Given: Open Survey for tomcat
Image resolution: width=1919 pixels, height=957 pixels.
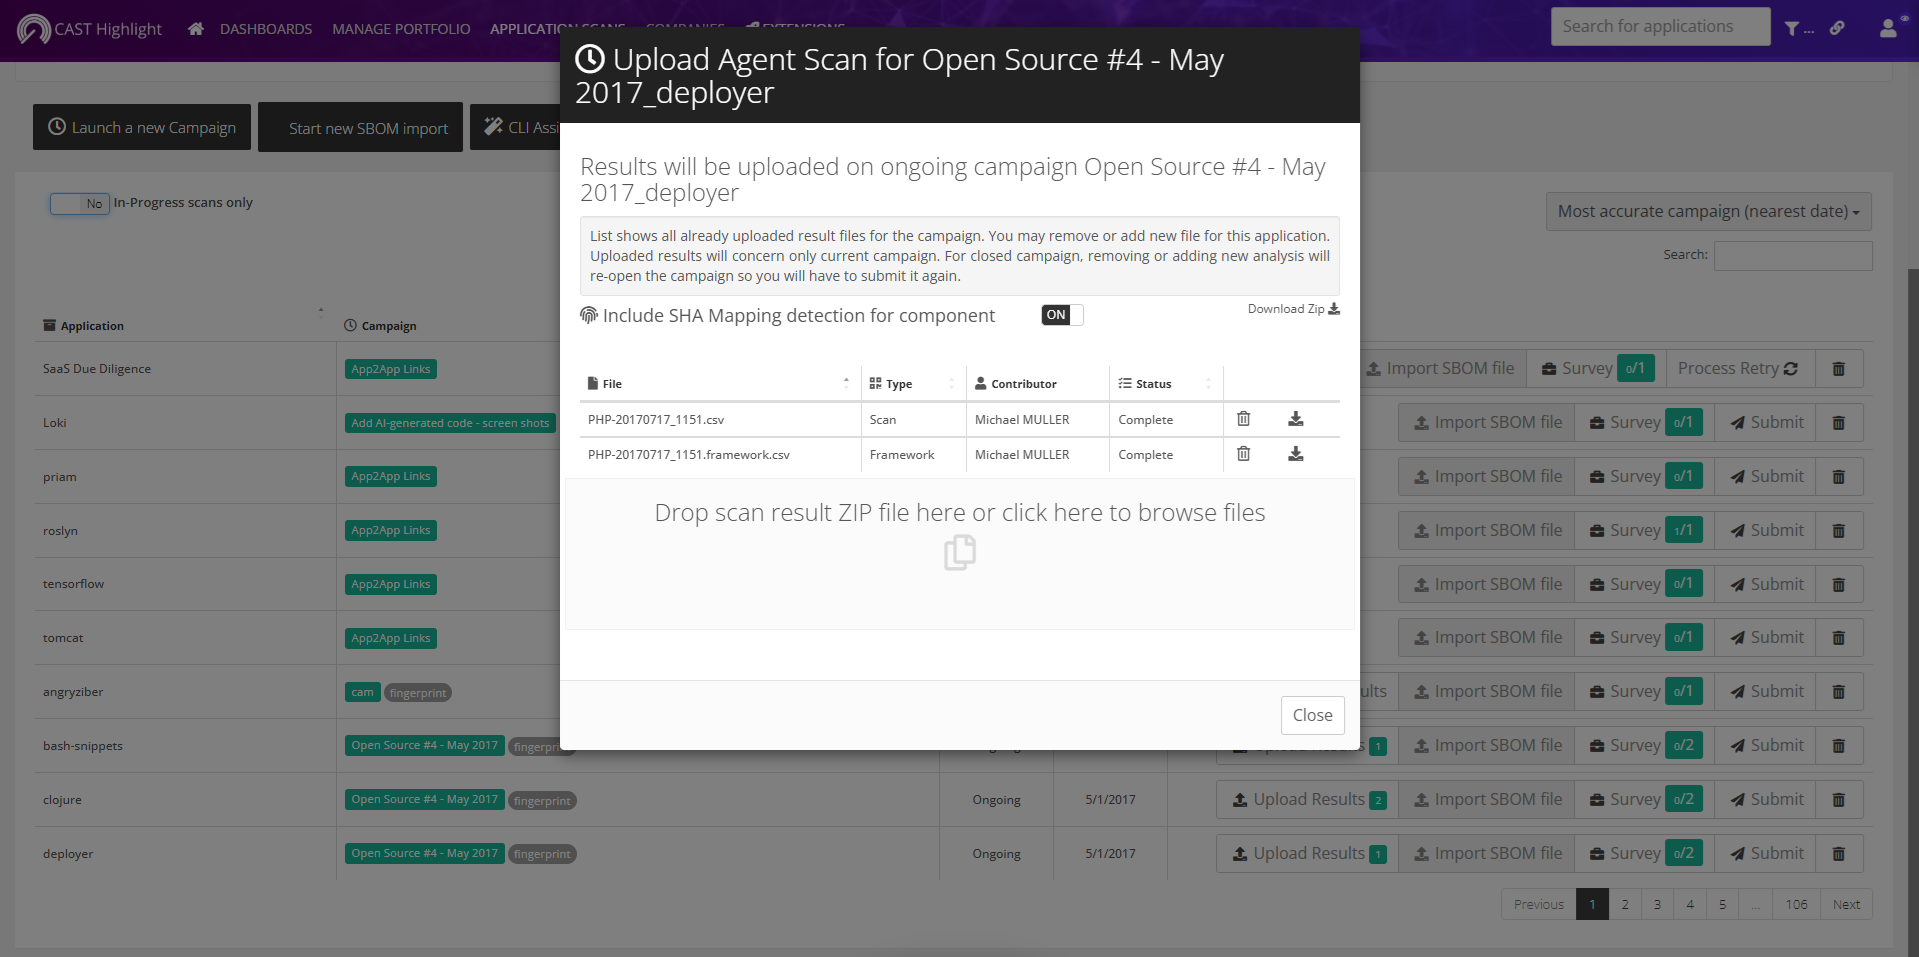Looking at the screenshot, I should pos(1645,637).
